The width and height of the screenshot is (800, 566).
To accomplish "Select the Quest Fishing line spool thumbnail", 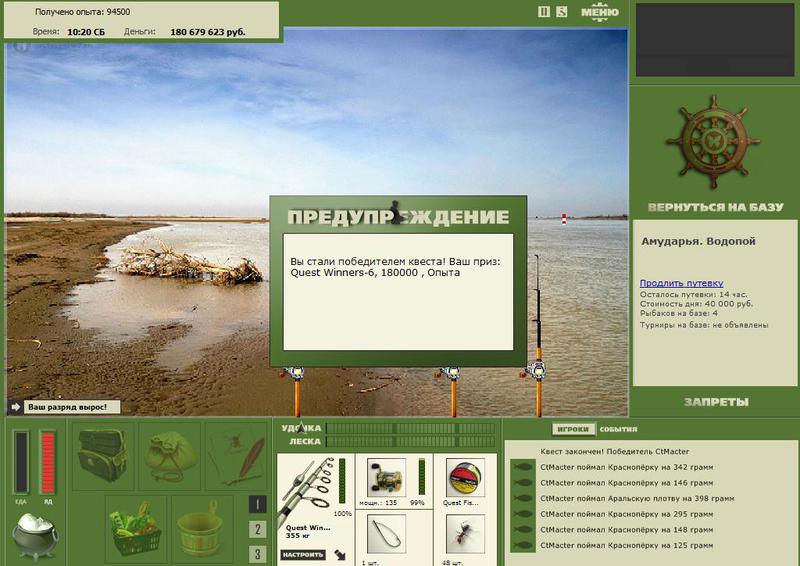I will point(465,477).
